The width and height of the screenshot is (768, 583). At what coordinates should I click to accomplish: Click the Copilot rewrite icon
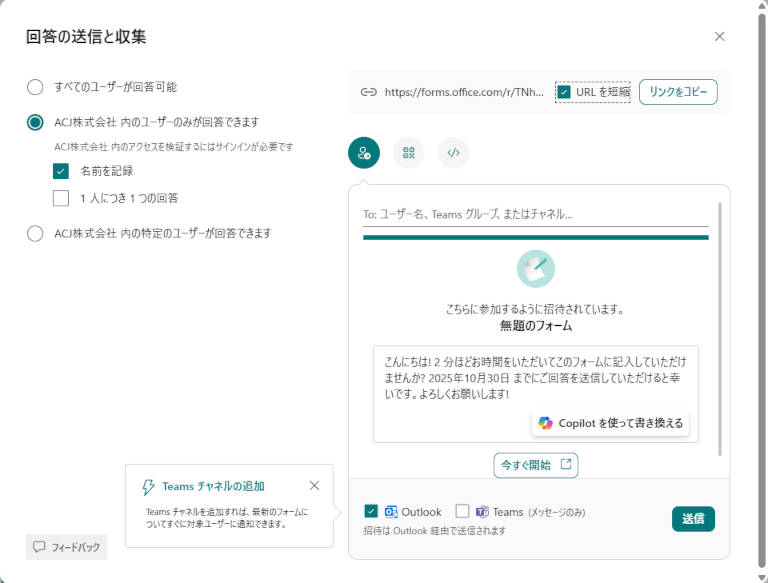pyautogui.click(x=545, y=423)
